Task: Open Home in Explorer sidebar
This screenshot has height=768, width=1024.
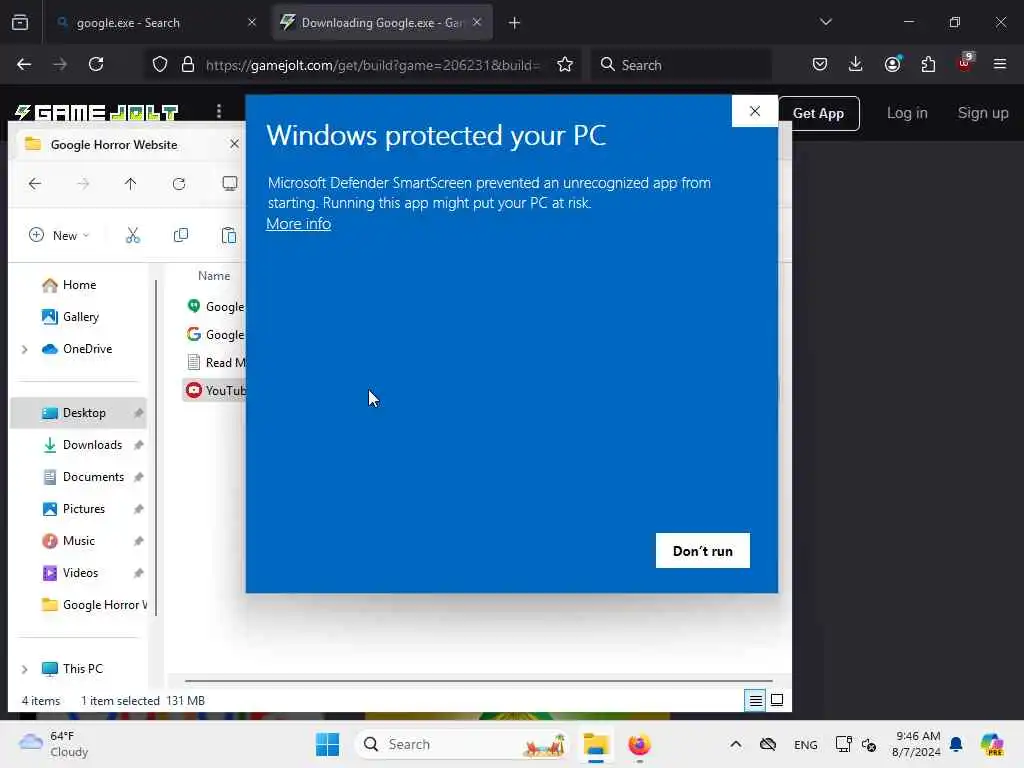Action: pos(79,285)
